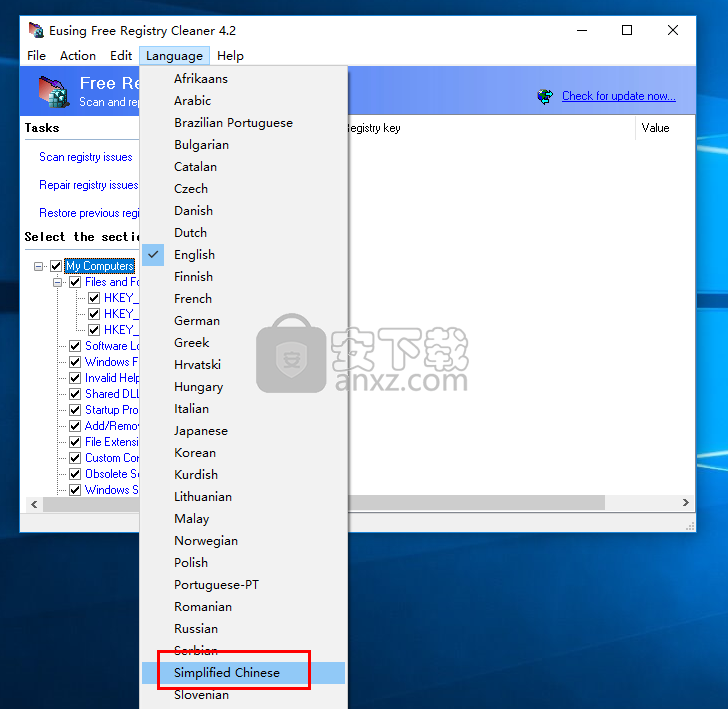Open Check for update now link
This screenshot has width=728, height=709.
pyautogui.click(x=618, y=96)
